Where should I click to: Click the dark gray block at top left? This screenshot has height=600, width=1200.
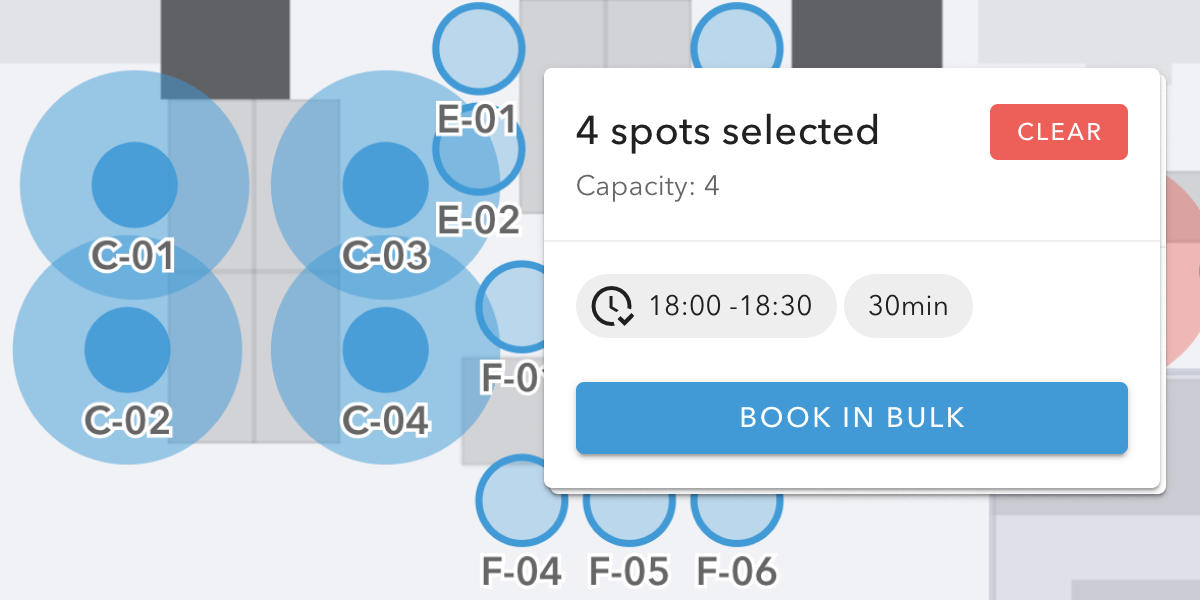[226, 49]
